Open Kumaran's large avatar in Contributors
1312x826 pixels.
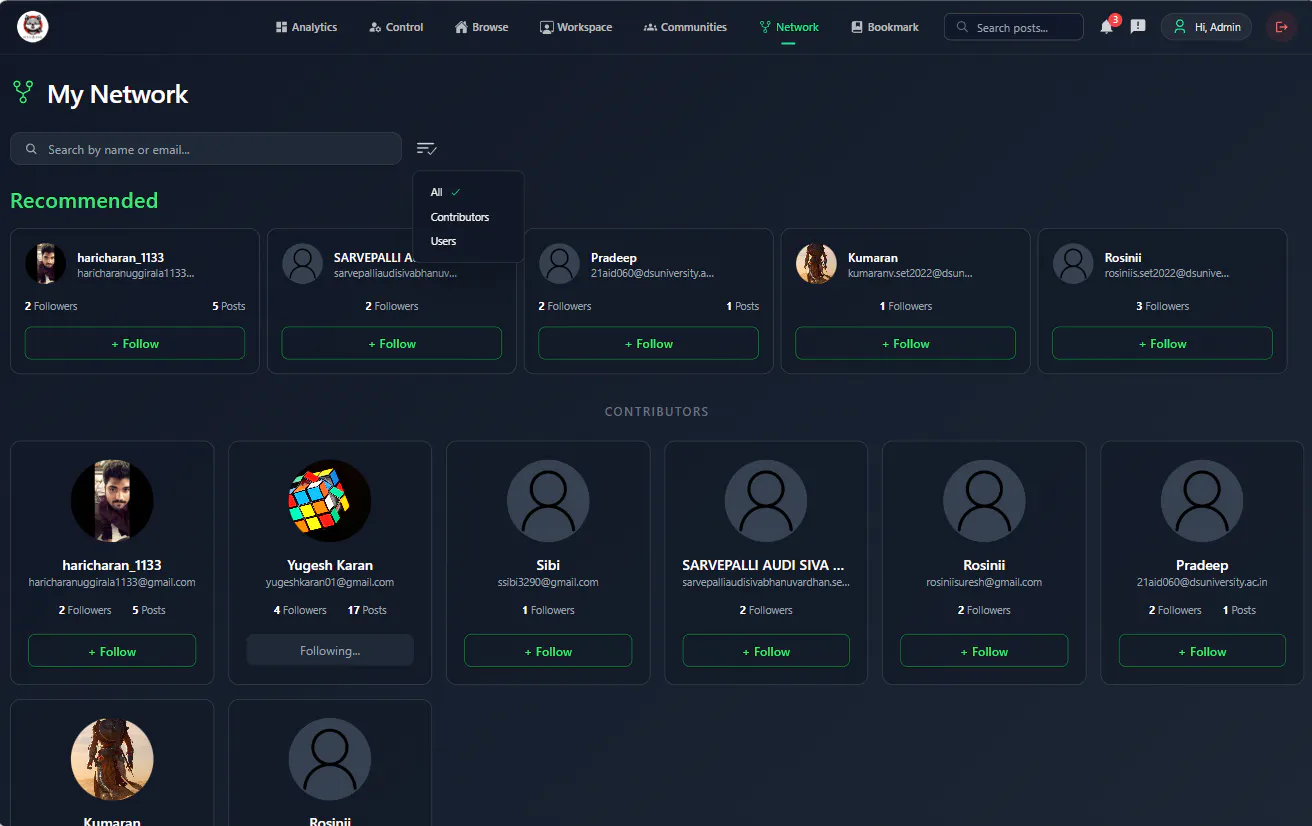pos(112,760)
